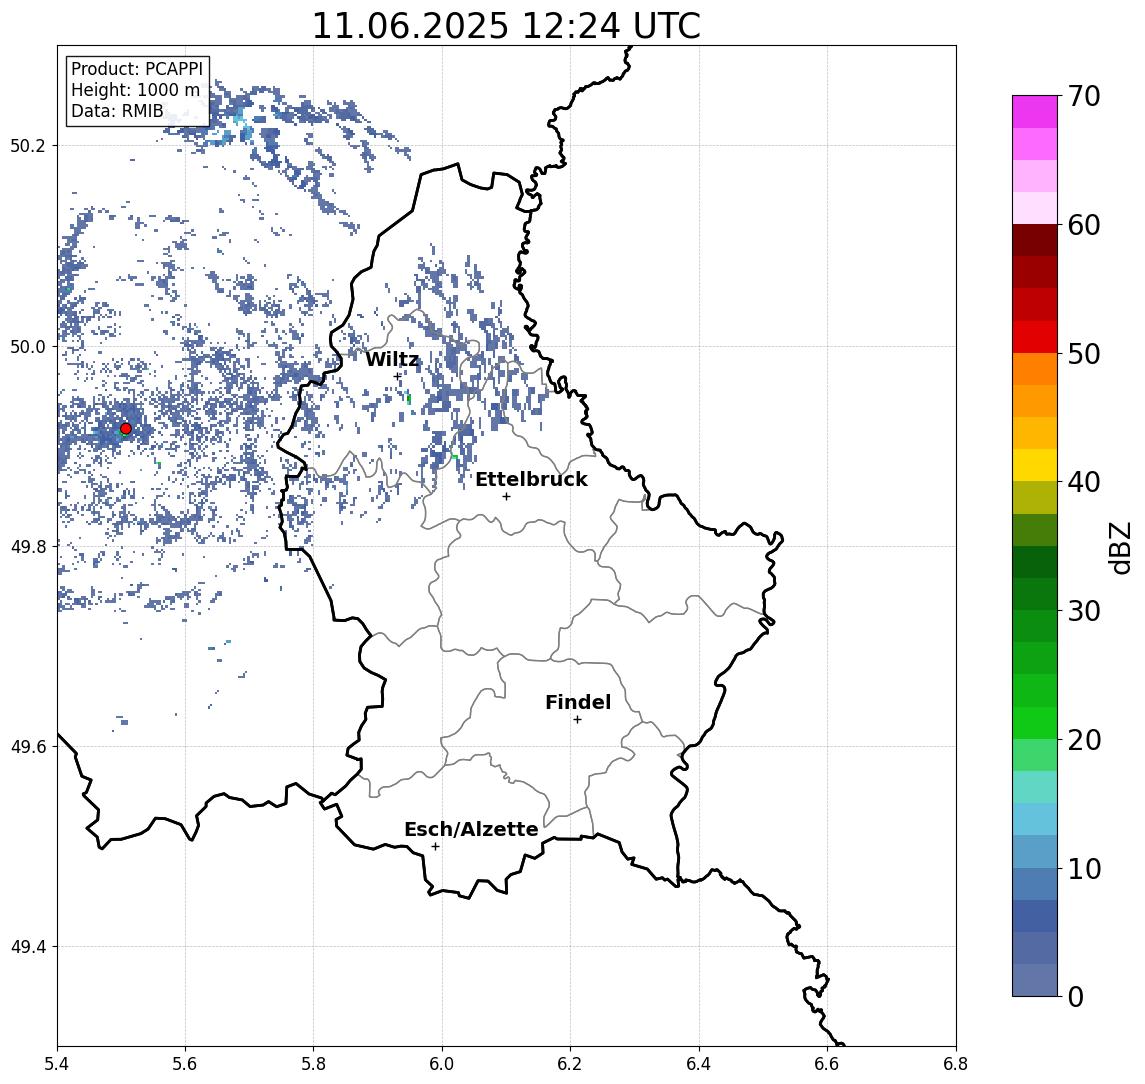The image size is (1145, 1084).
Task: Click the title 11.06.2025 12:24 UTC
Action: [506, 26]
